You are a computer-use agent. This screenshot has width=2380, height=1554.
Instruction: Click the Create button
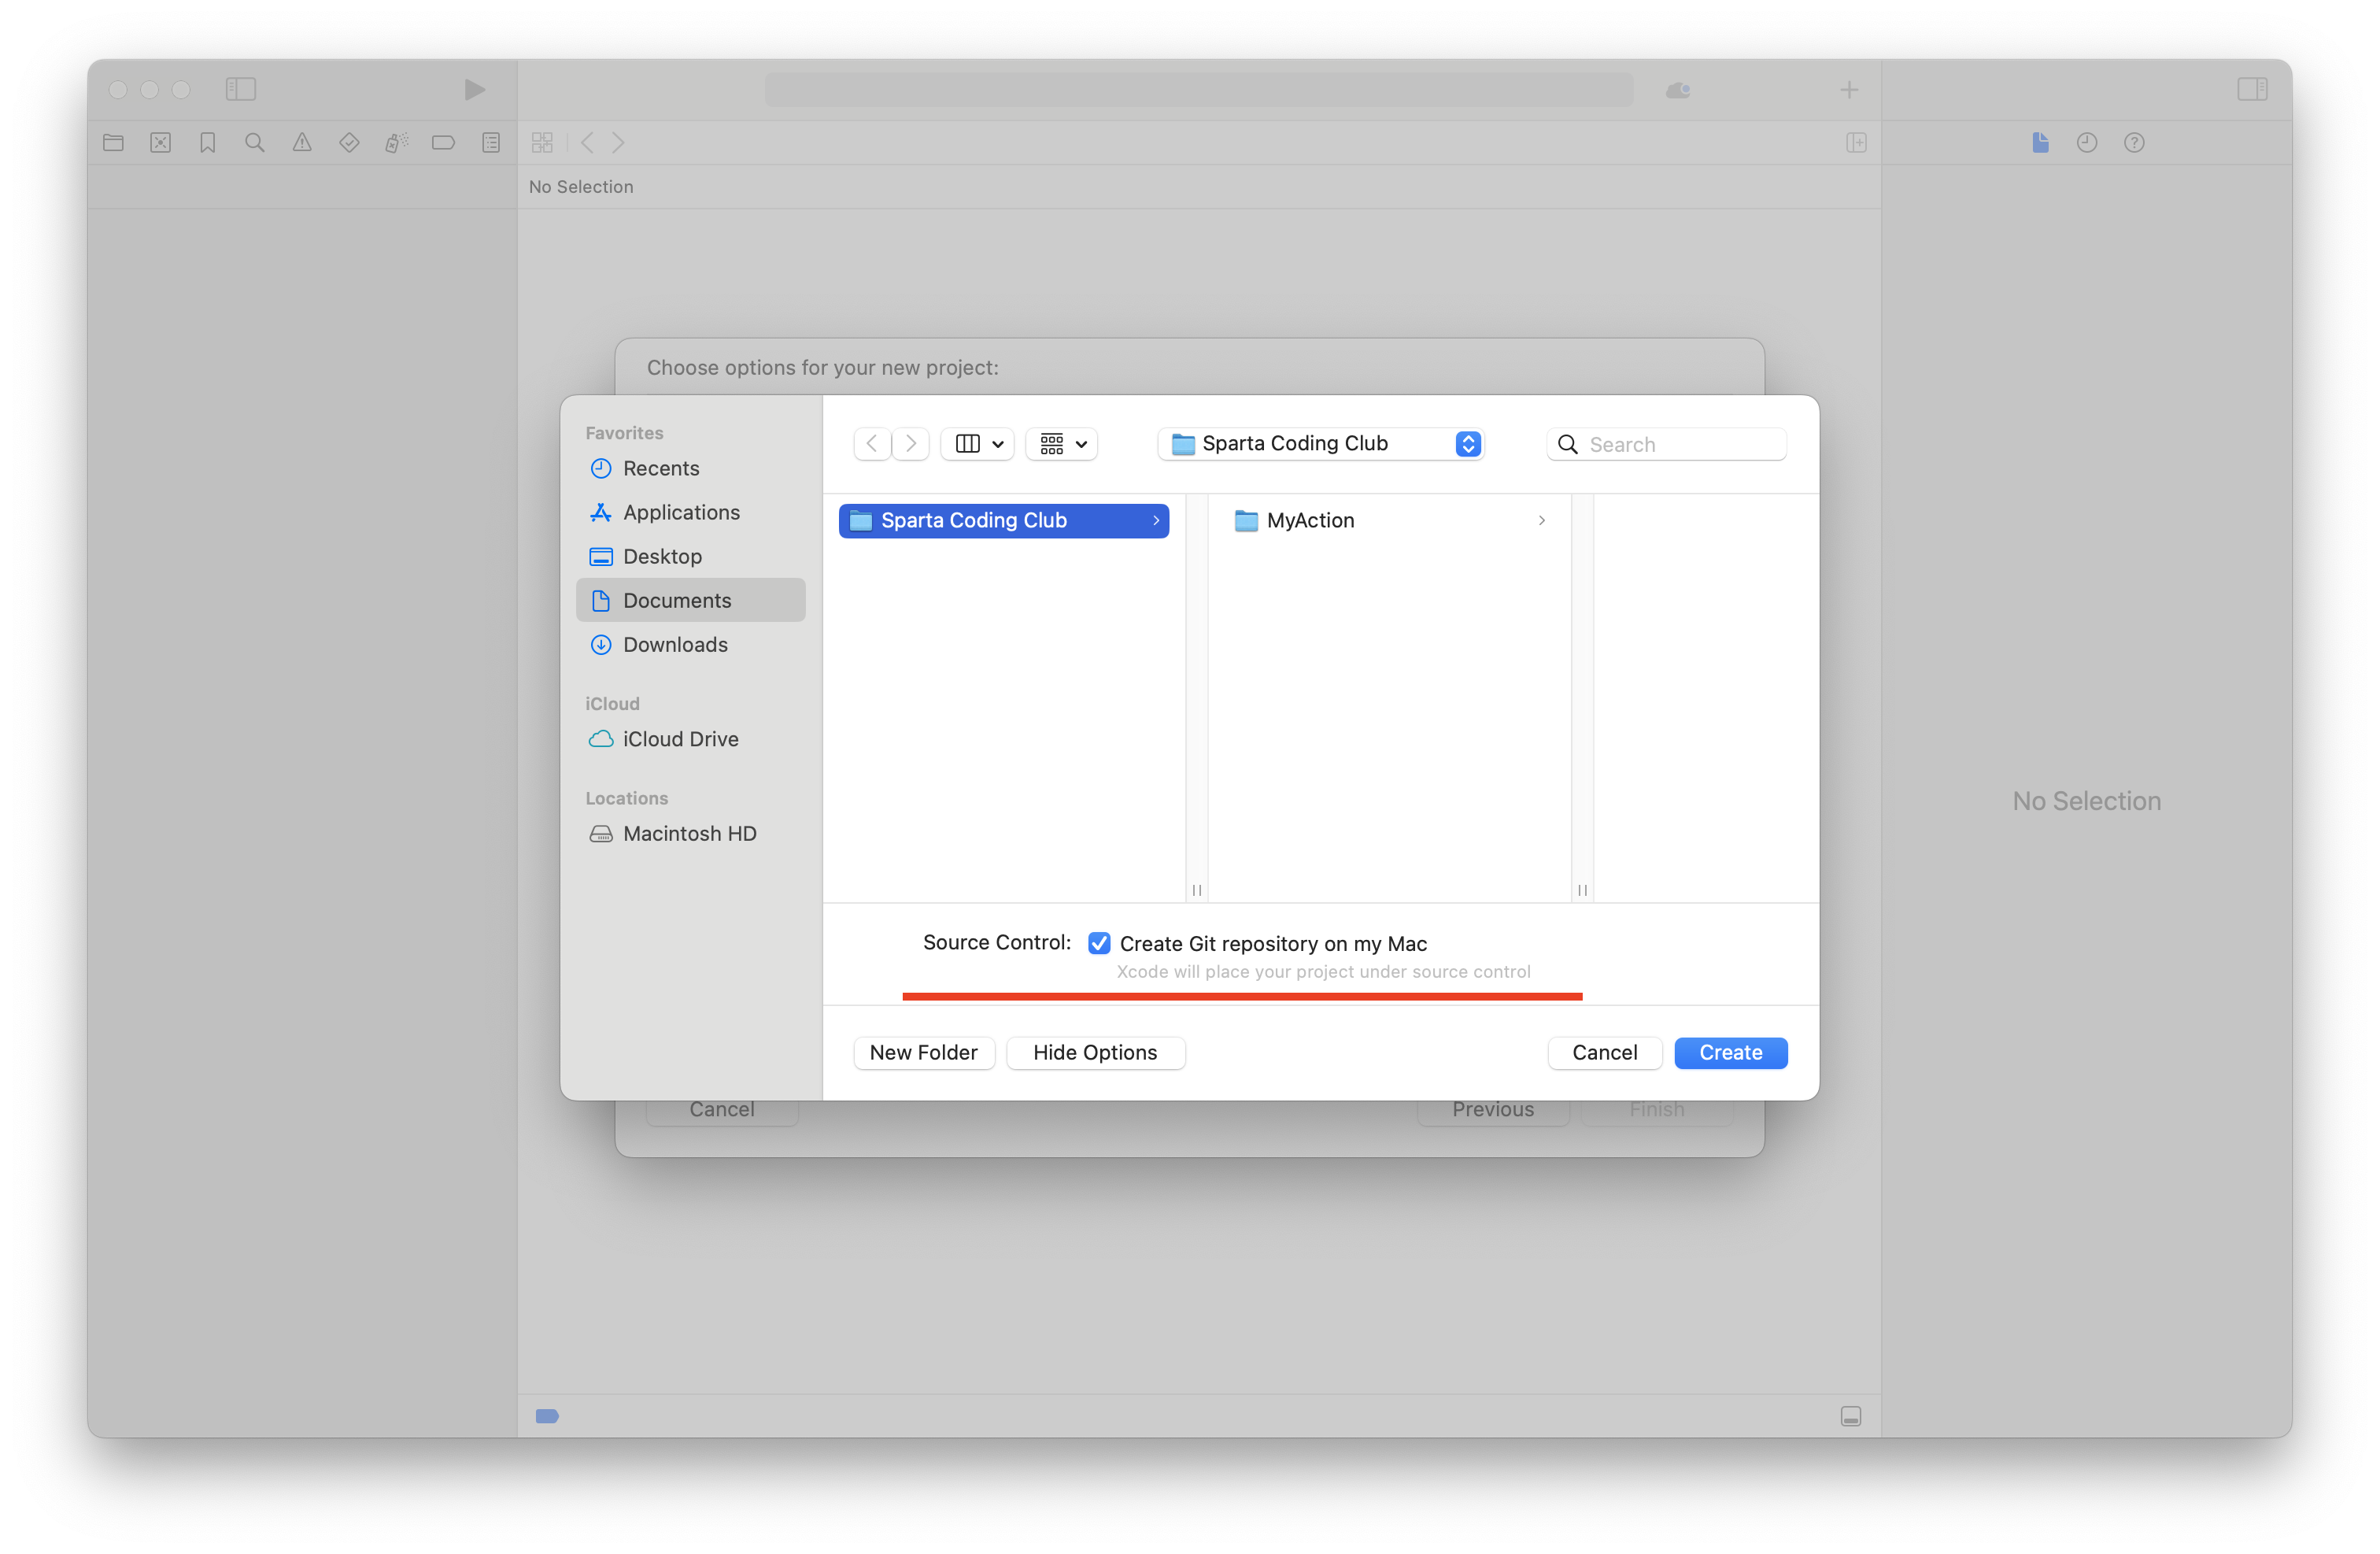pyautogui.click(x=1730, y=1052)
